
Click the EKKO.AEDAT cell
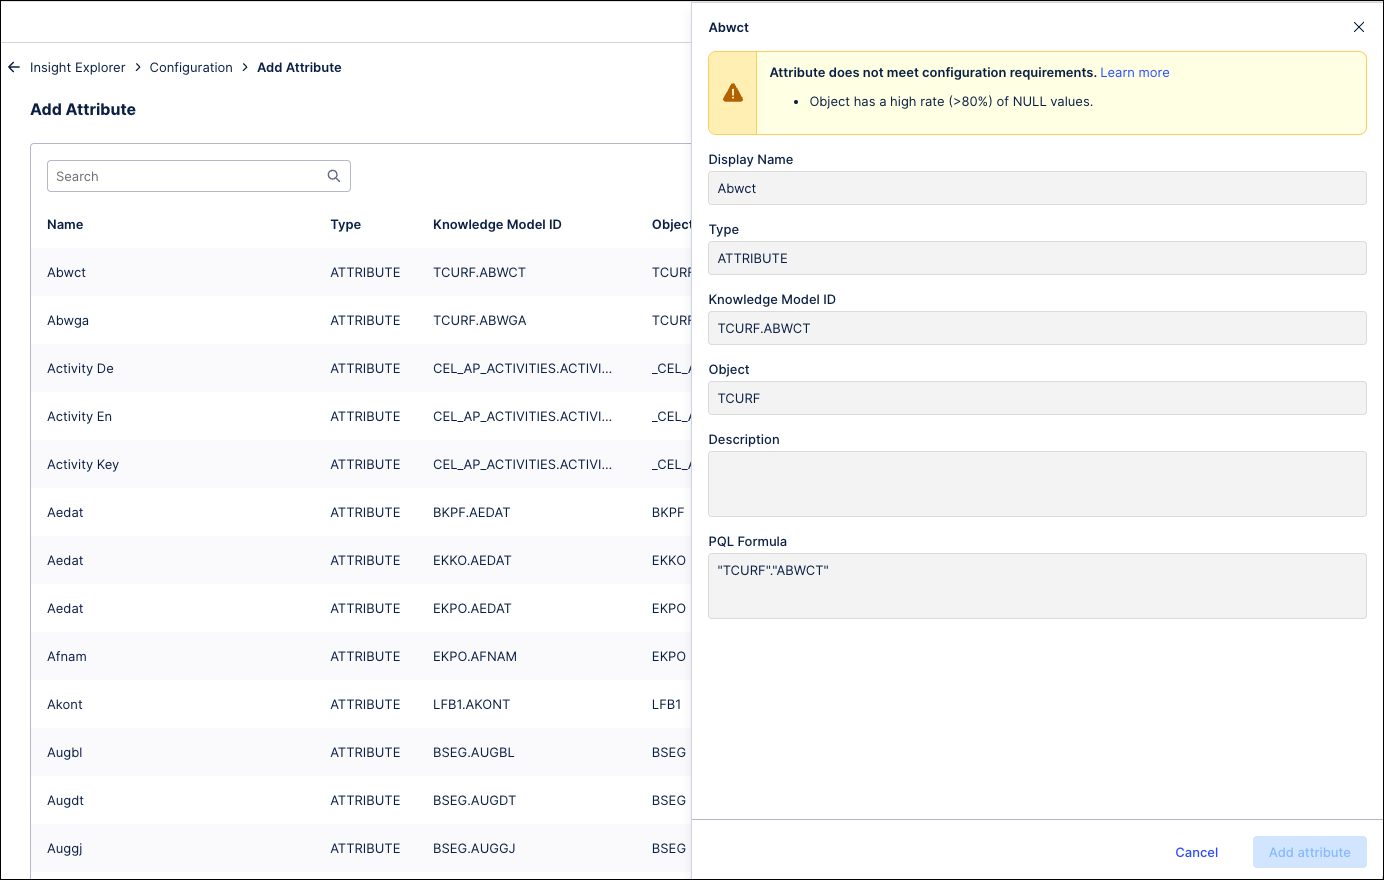point(472,560)
